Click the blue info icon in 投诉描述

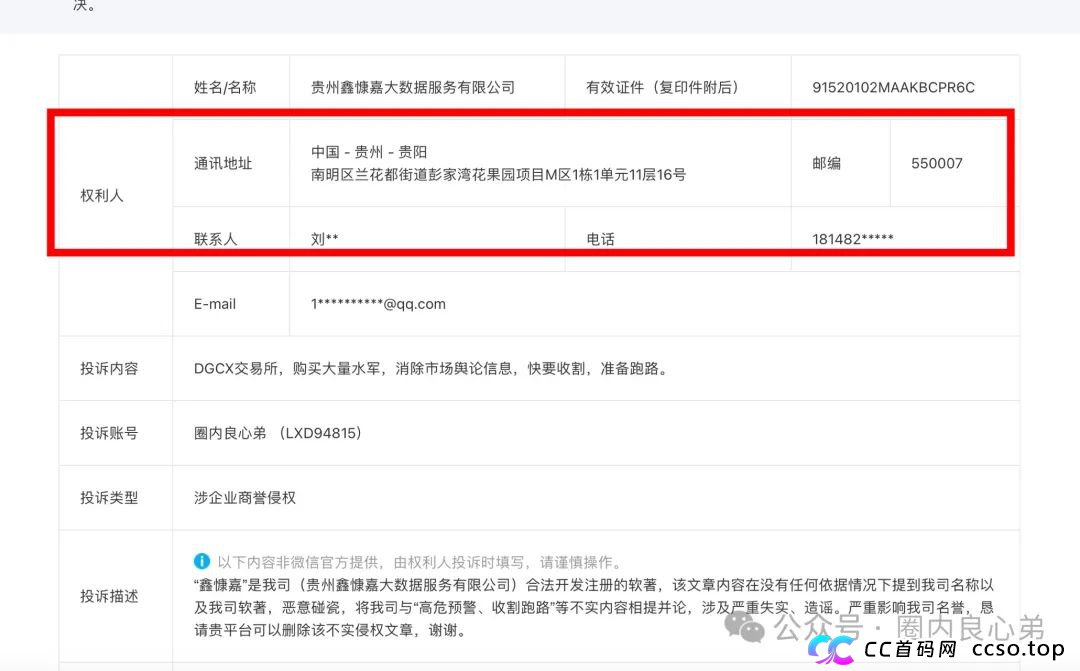click(202, 561)
